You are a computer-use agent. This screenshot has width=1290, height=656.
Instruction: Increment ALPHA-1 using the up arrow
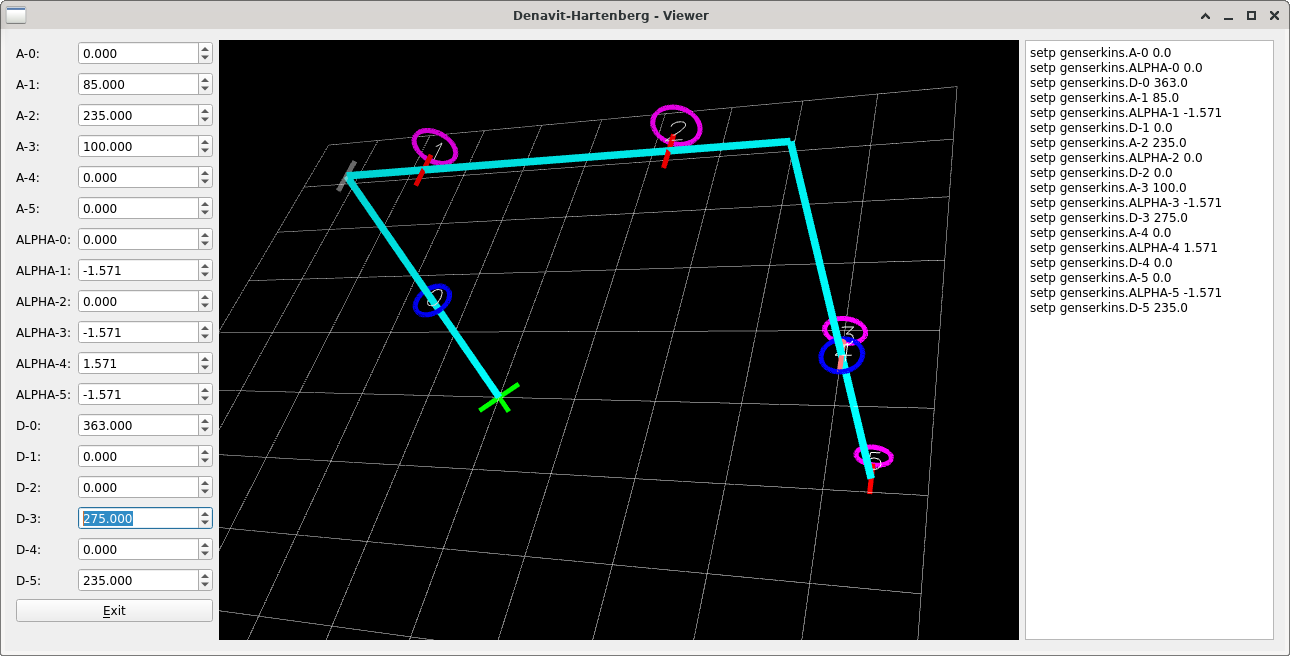(x=205, y=265)
